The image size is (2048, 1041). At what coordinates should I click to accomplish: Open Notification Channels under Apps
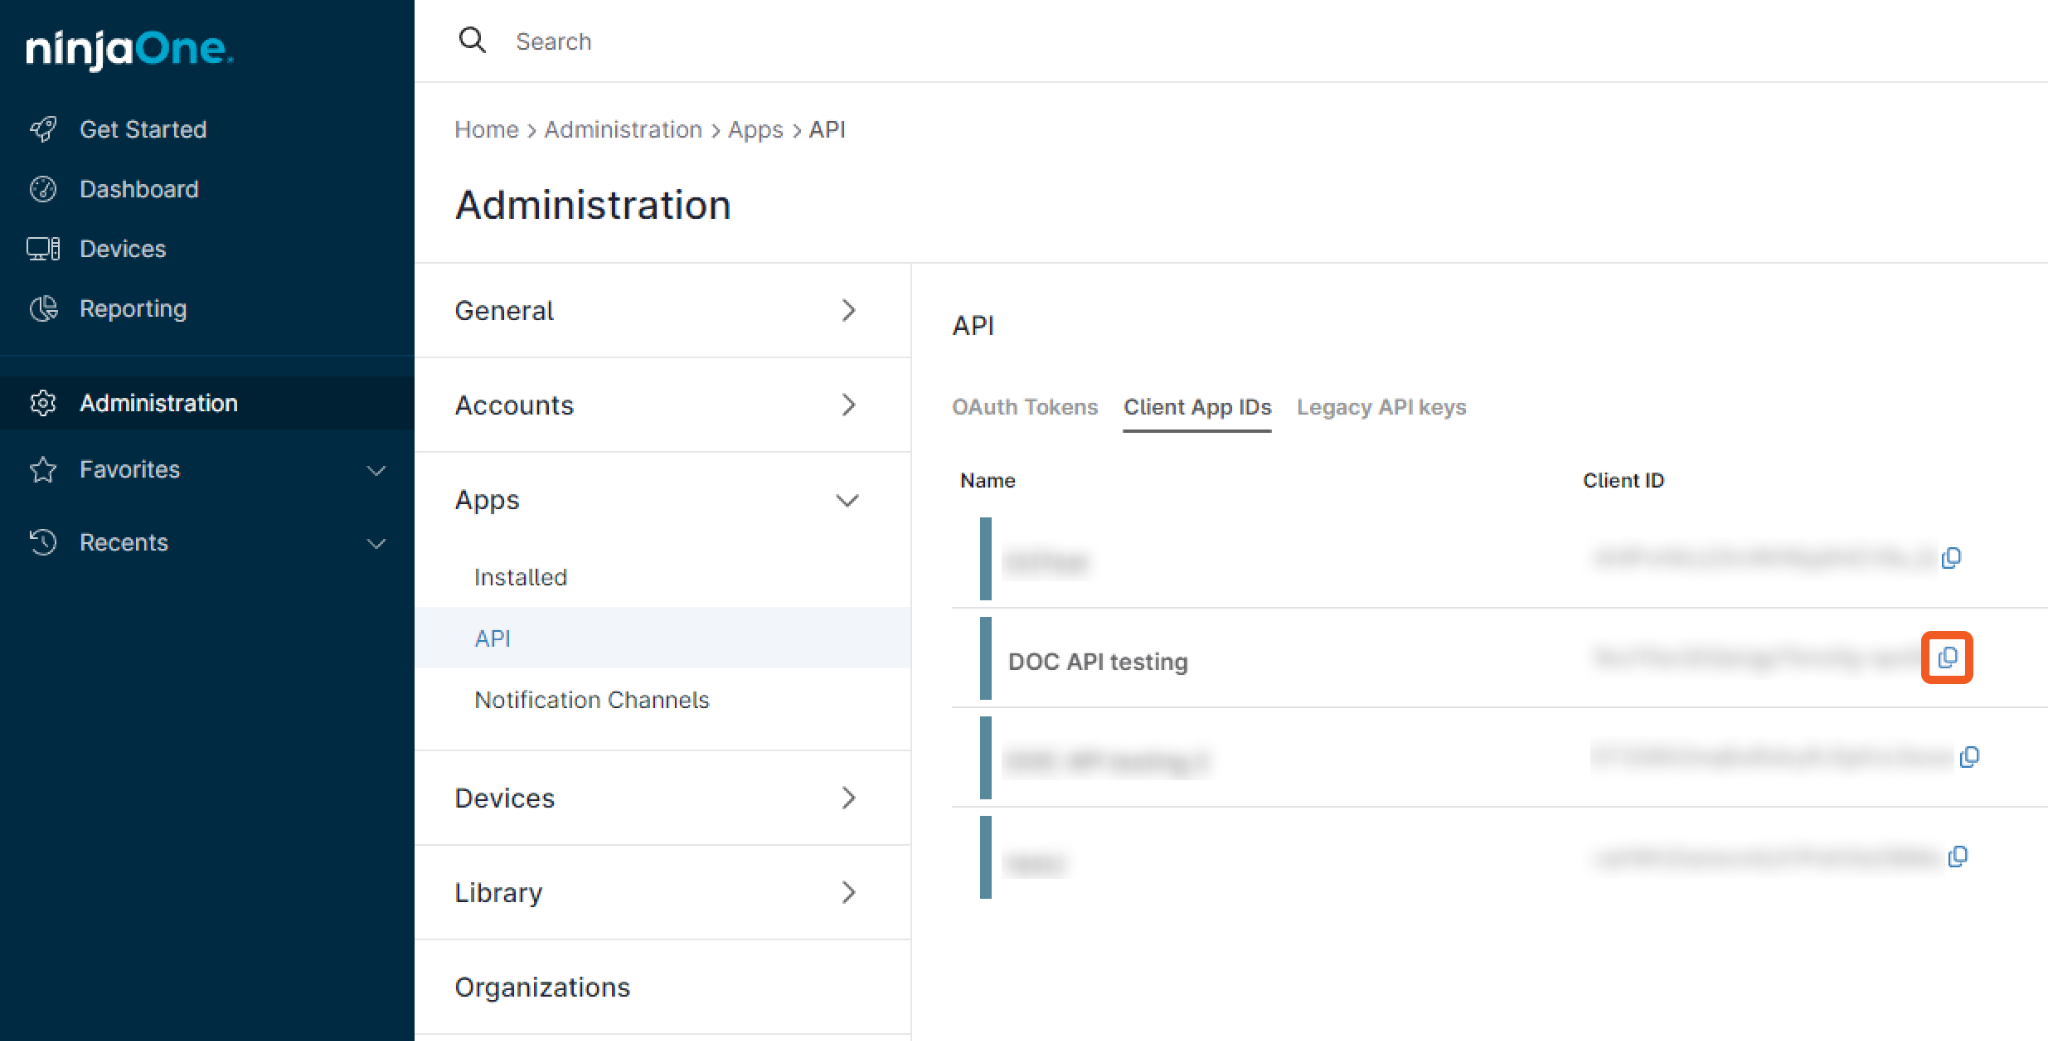[x=591, y=700]
